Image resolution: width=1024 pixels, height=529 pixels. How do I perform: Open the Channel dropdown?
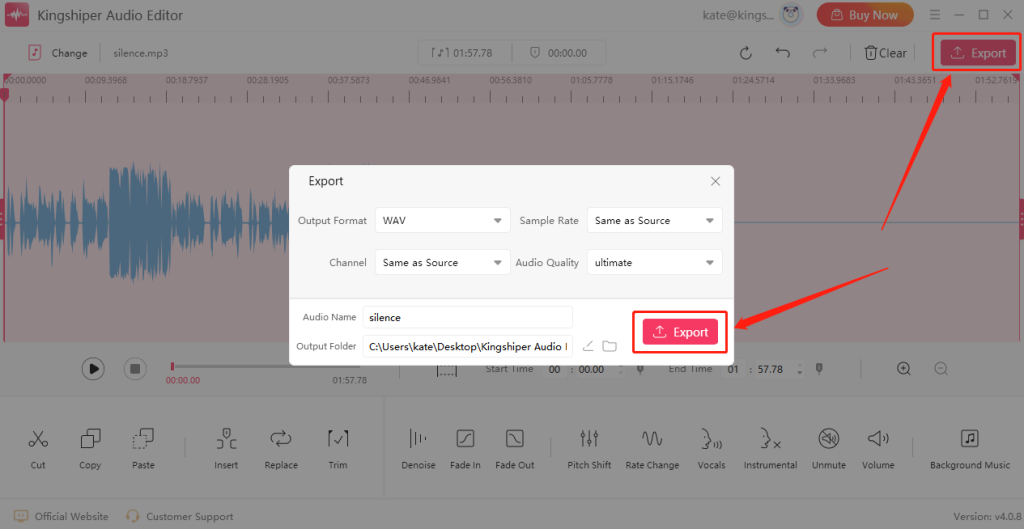443,262
